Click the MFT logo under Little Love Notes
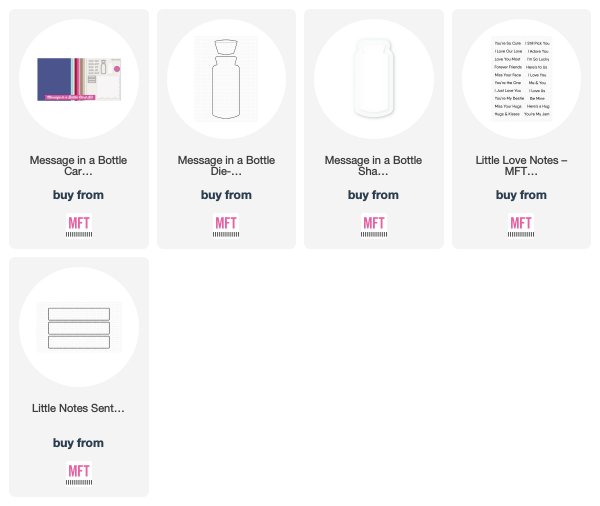The image size is (600, 506). [521, 225]
